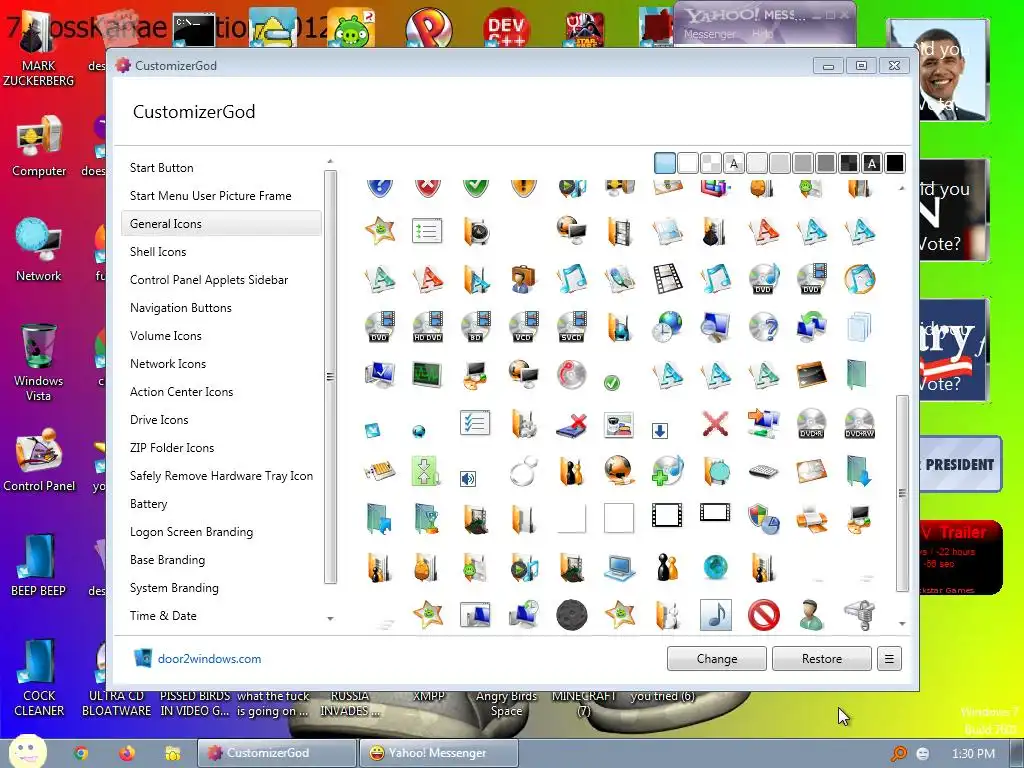Select the DVD-R disc icon
Image resolution: width=1024 pixels, height=768 pixels.
click(x=811, y=423)
